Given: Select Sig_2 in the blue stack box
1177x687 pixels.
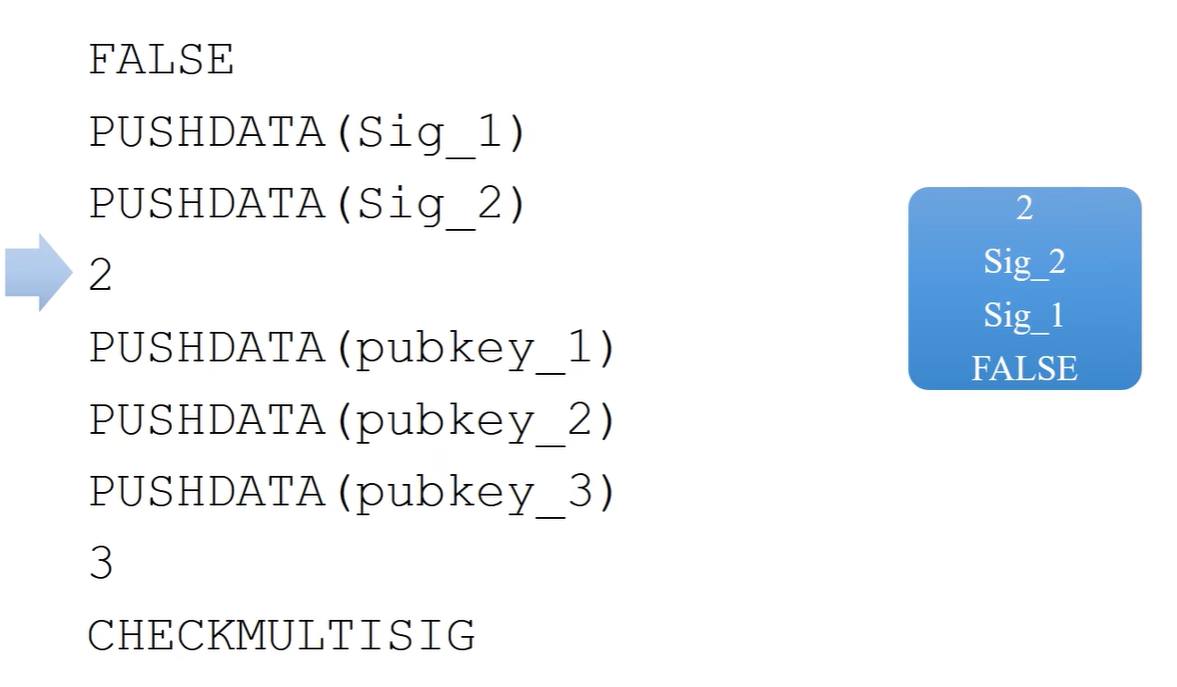Looking at the screenshot, I should [1025, 263].
